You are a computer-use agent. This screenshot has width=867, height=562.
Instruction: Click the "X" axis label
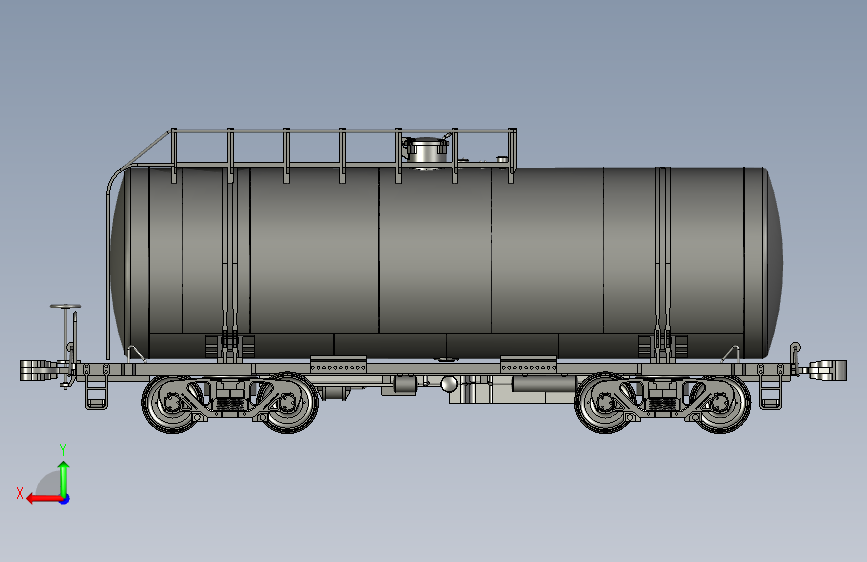coord(20,493)
